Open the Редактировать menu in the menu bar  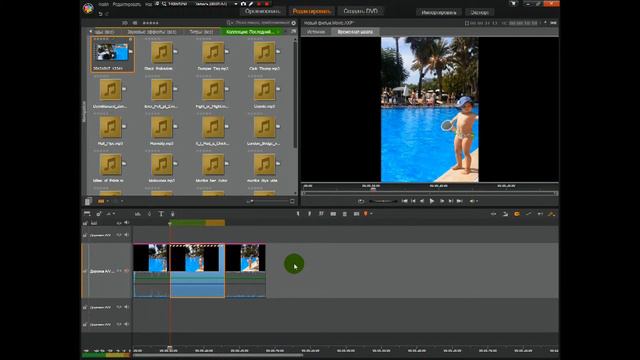pos(127,4)
